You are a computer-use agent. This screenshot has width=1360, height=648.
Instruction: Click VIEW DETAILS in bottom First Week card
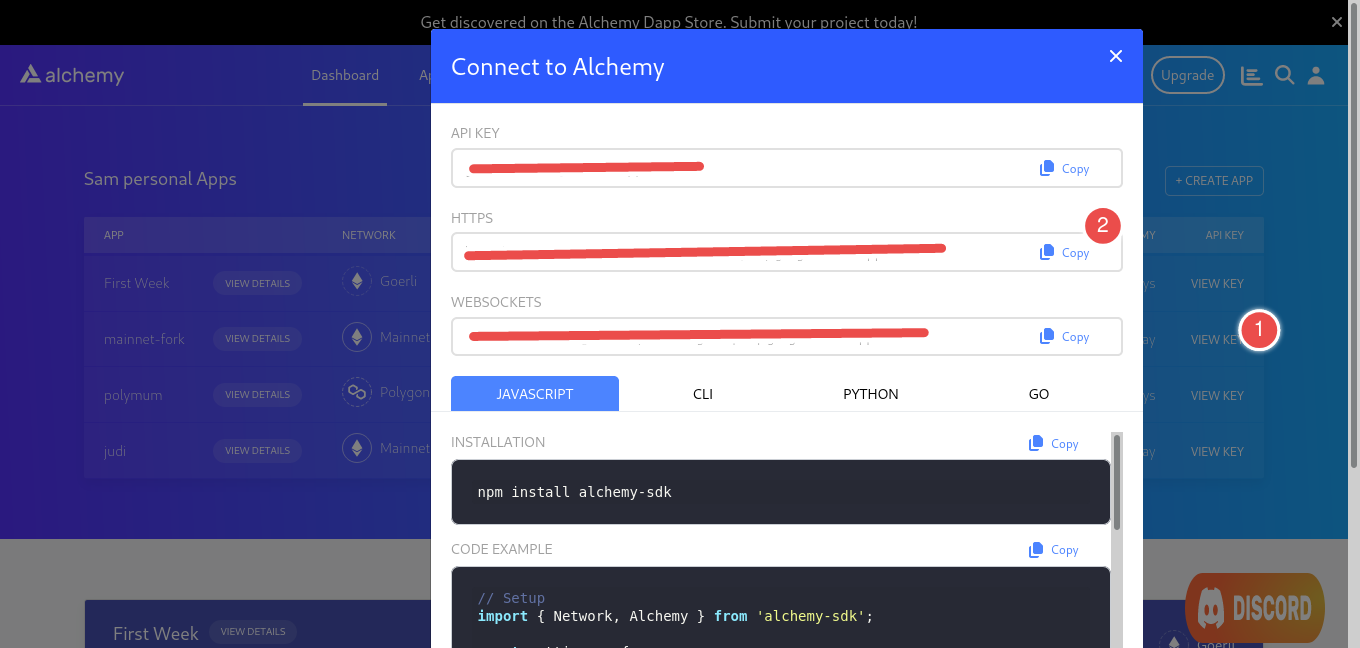(x=253, y=631)
